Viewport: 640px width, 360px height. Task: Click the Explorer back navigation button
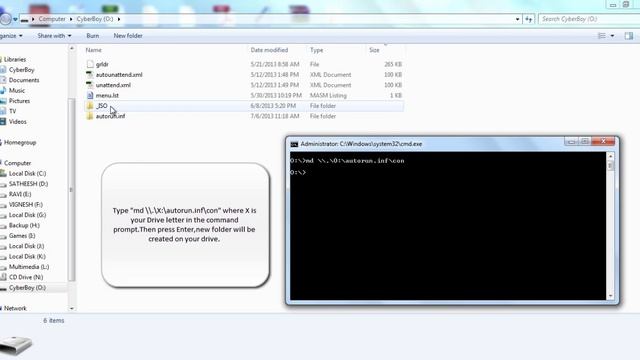click(5, 19)
